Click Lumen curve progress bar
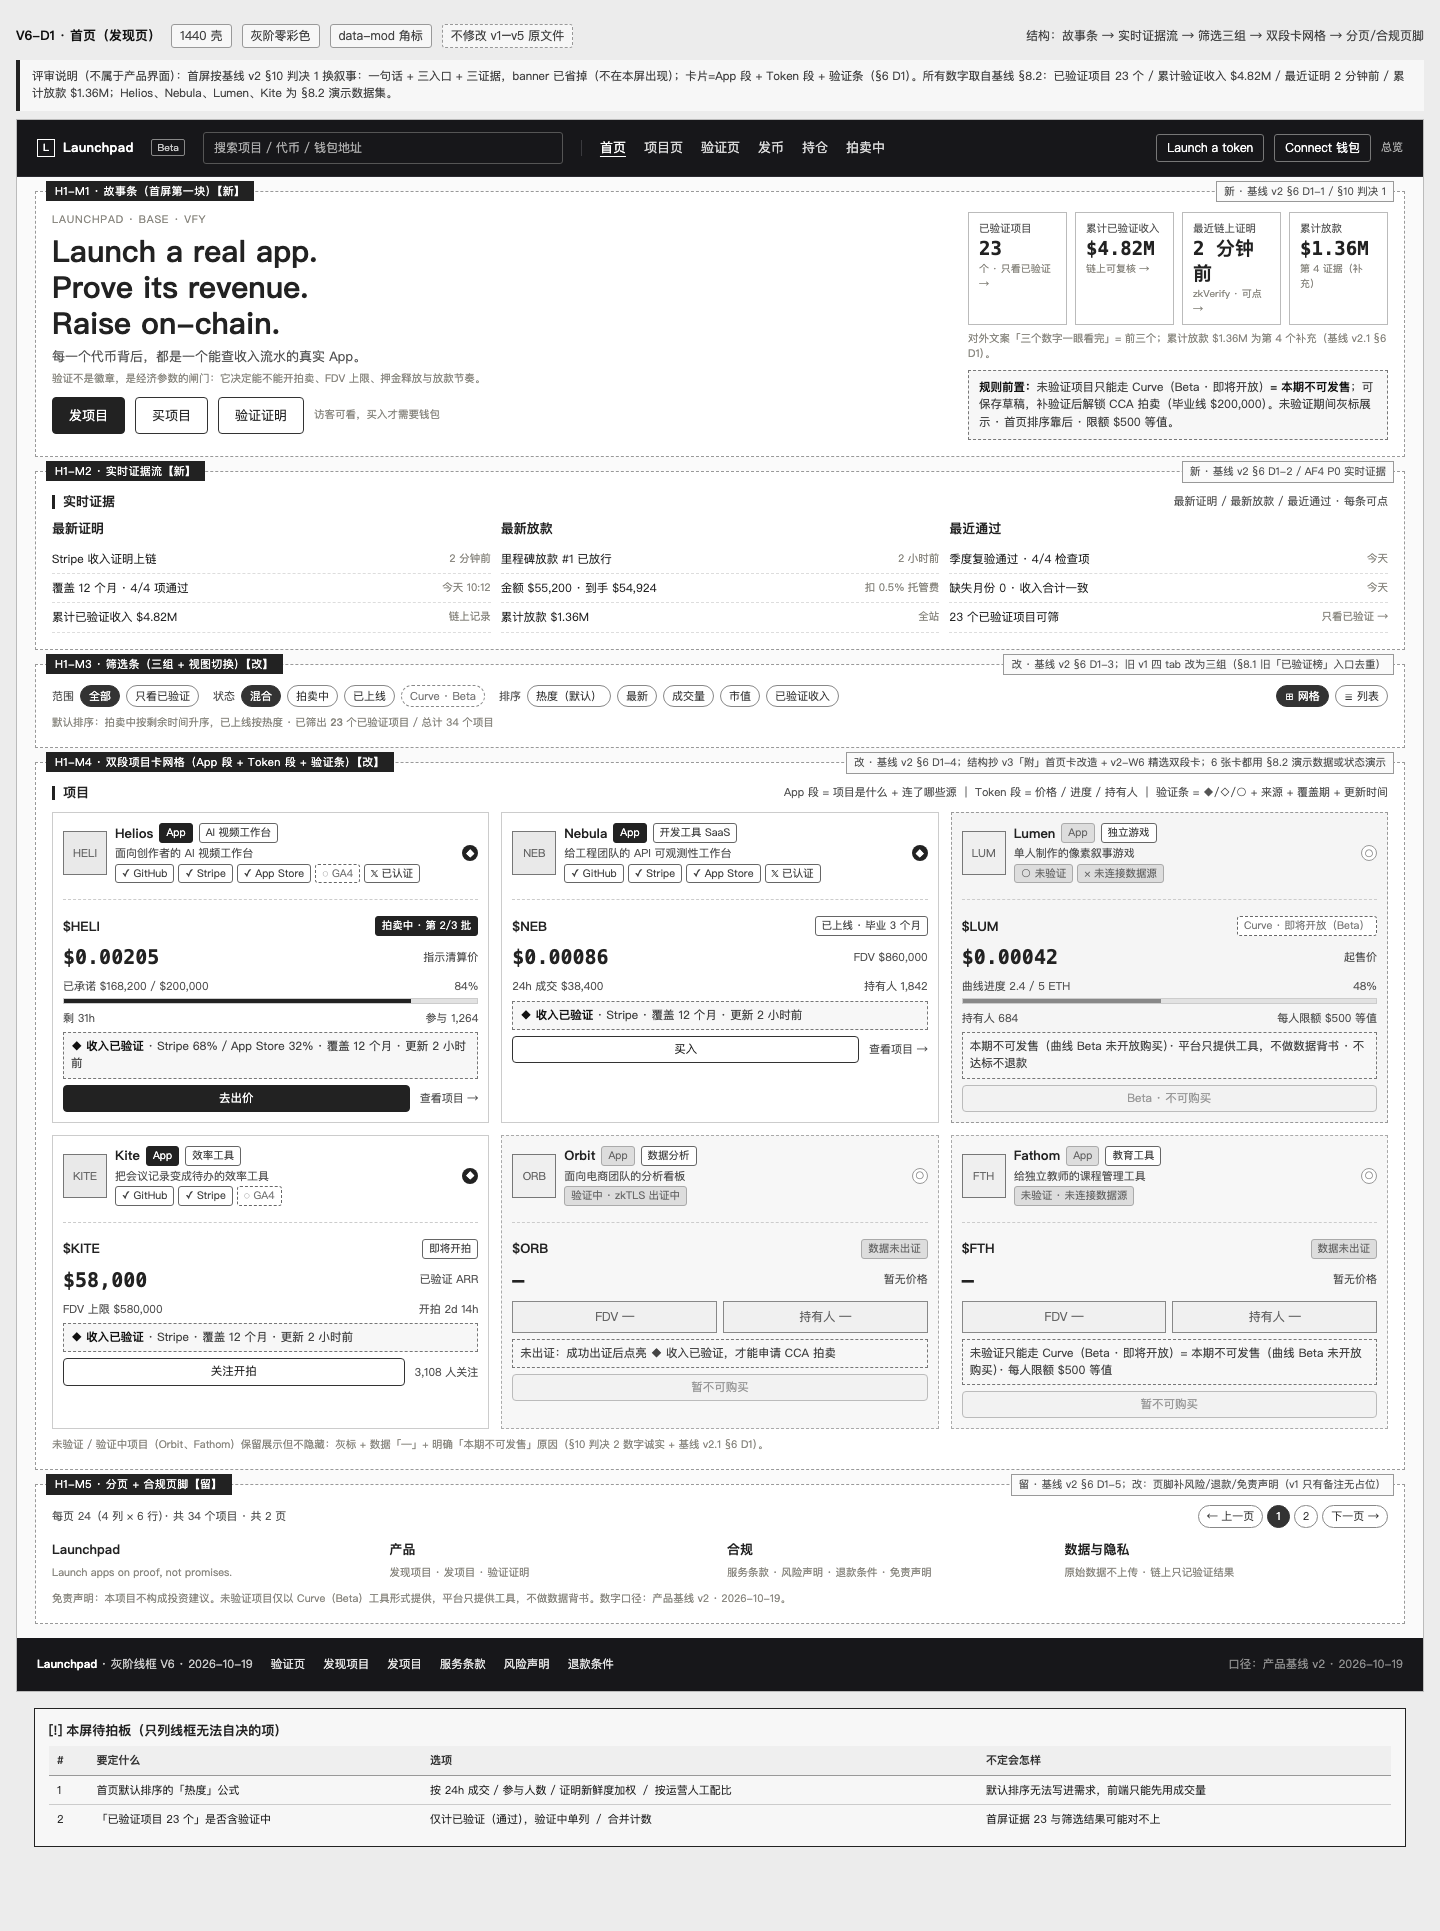This screenshot has height=1931, width=1440. [1169, 1000]
